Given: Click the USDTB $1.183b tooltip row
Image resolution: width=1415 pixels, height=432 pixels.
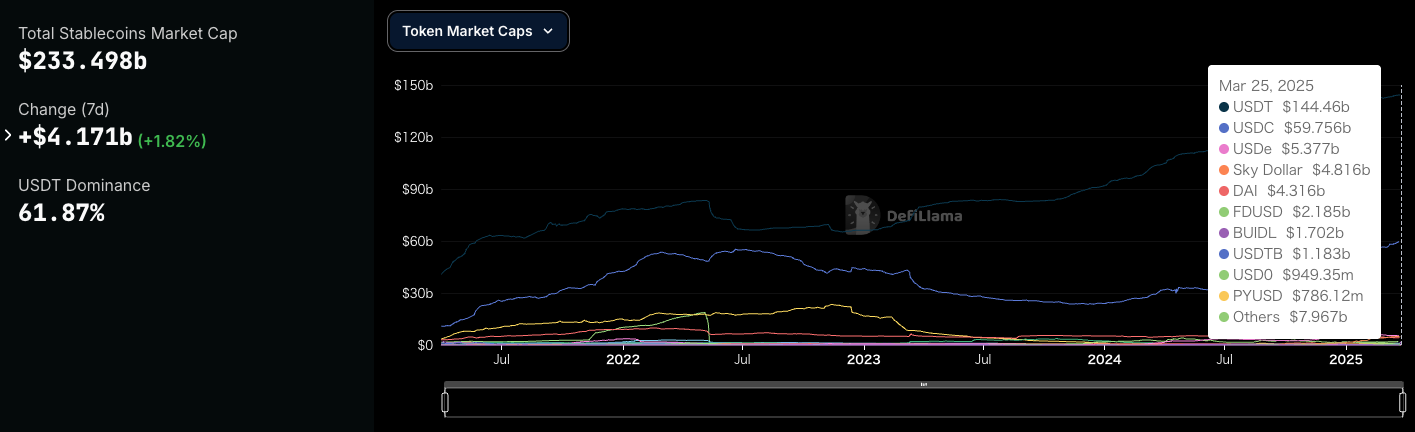Looking at the screenshot, I should (1285, 254).
